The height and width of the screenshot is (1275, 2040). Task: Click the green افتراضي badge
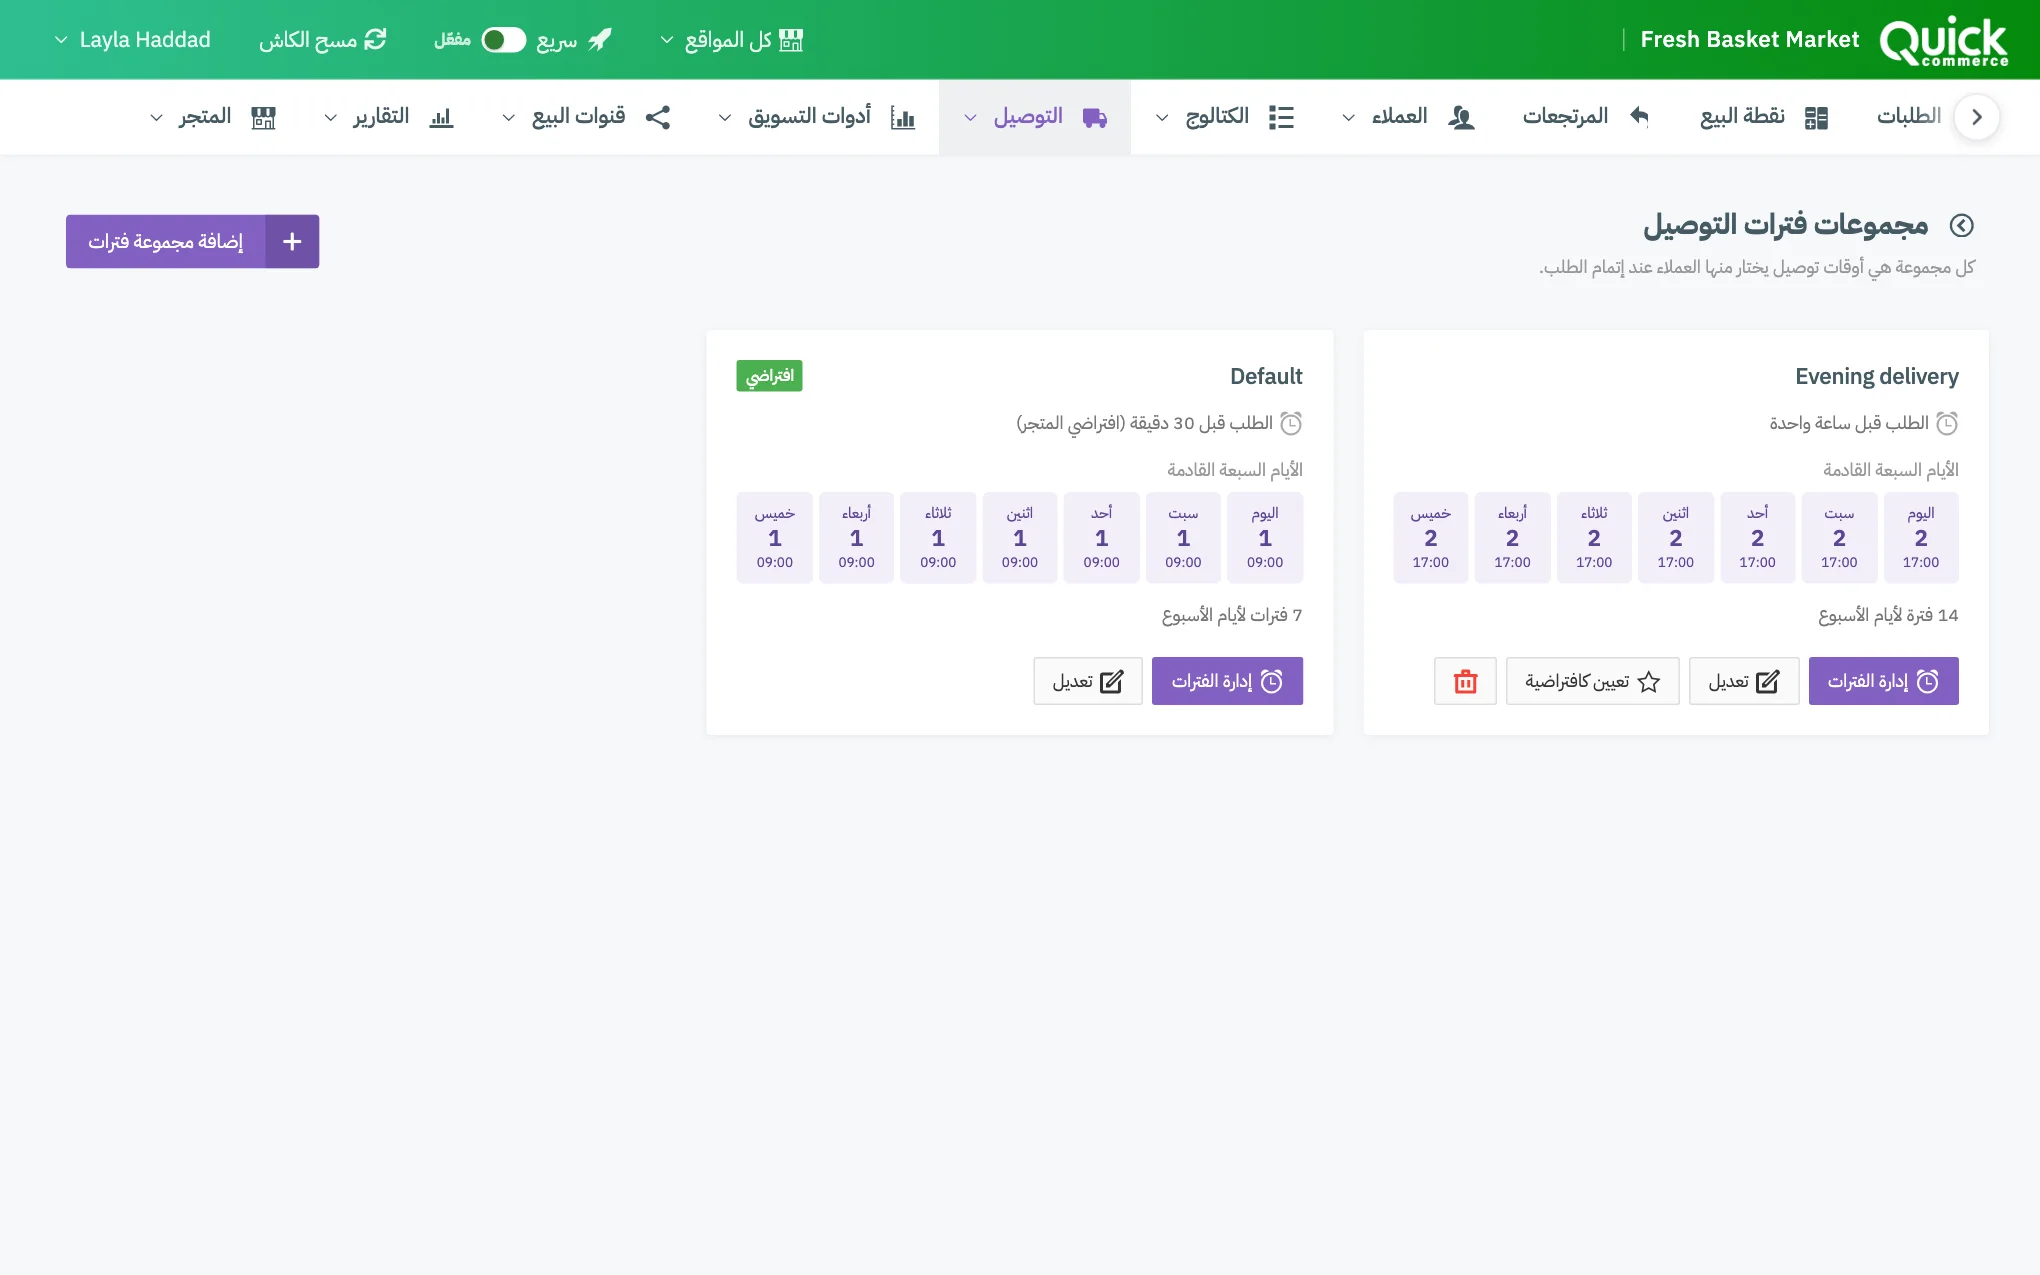(x=769, y=376)
